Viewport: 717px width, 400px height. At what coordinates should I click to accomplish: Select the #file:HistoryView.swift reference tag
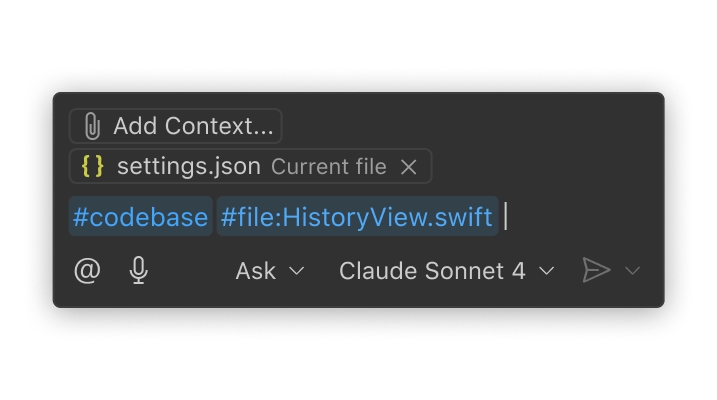point(356,217)
